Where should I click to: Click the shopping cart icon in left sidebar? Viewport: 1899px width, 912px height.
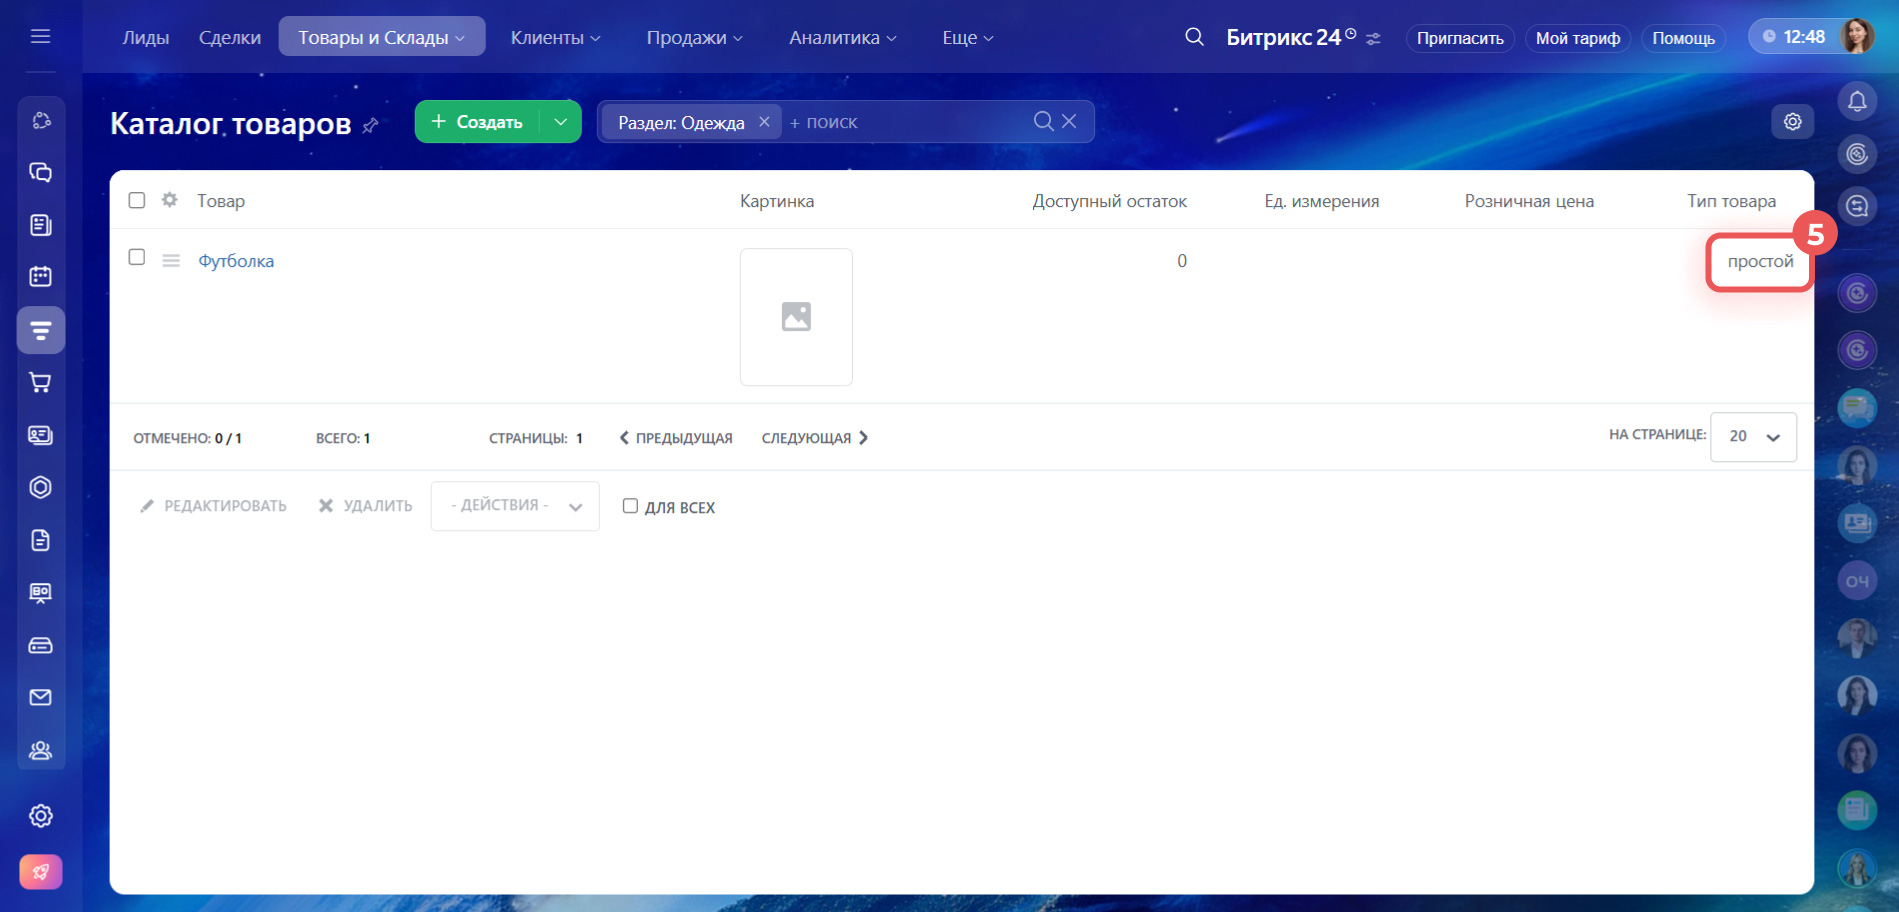(x=40, y=382)
